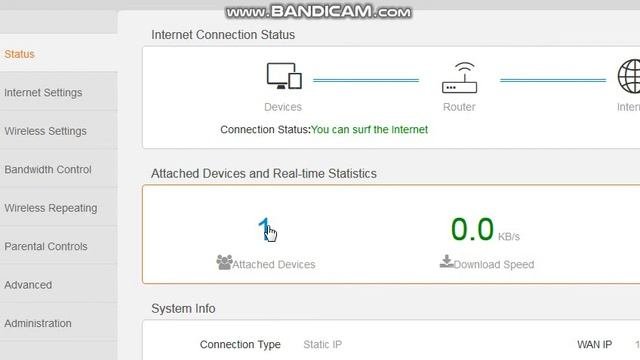Click the Devices monitor icon
The height and width of the screenshot is (360, 640).
[x=284, y=76]
